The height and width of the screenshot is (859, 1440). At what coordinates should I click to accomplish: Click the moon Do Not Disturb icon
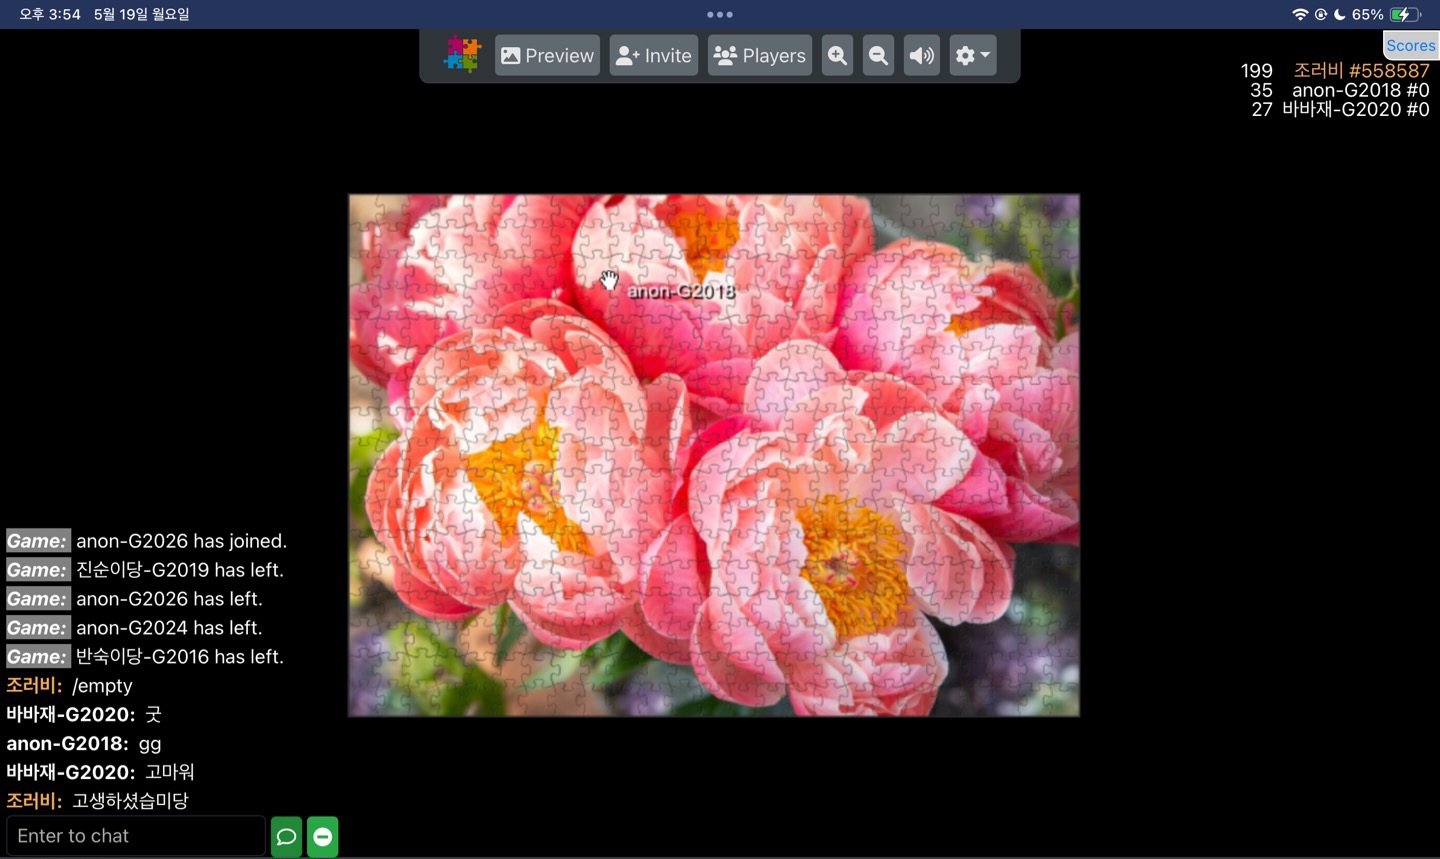point(1339,14)
